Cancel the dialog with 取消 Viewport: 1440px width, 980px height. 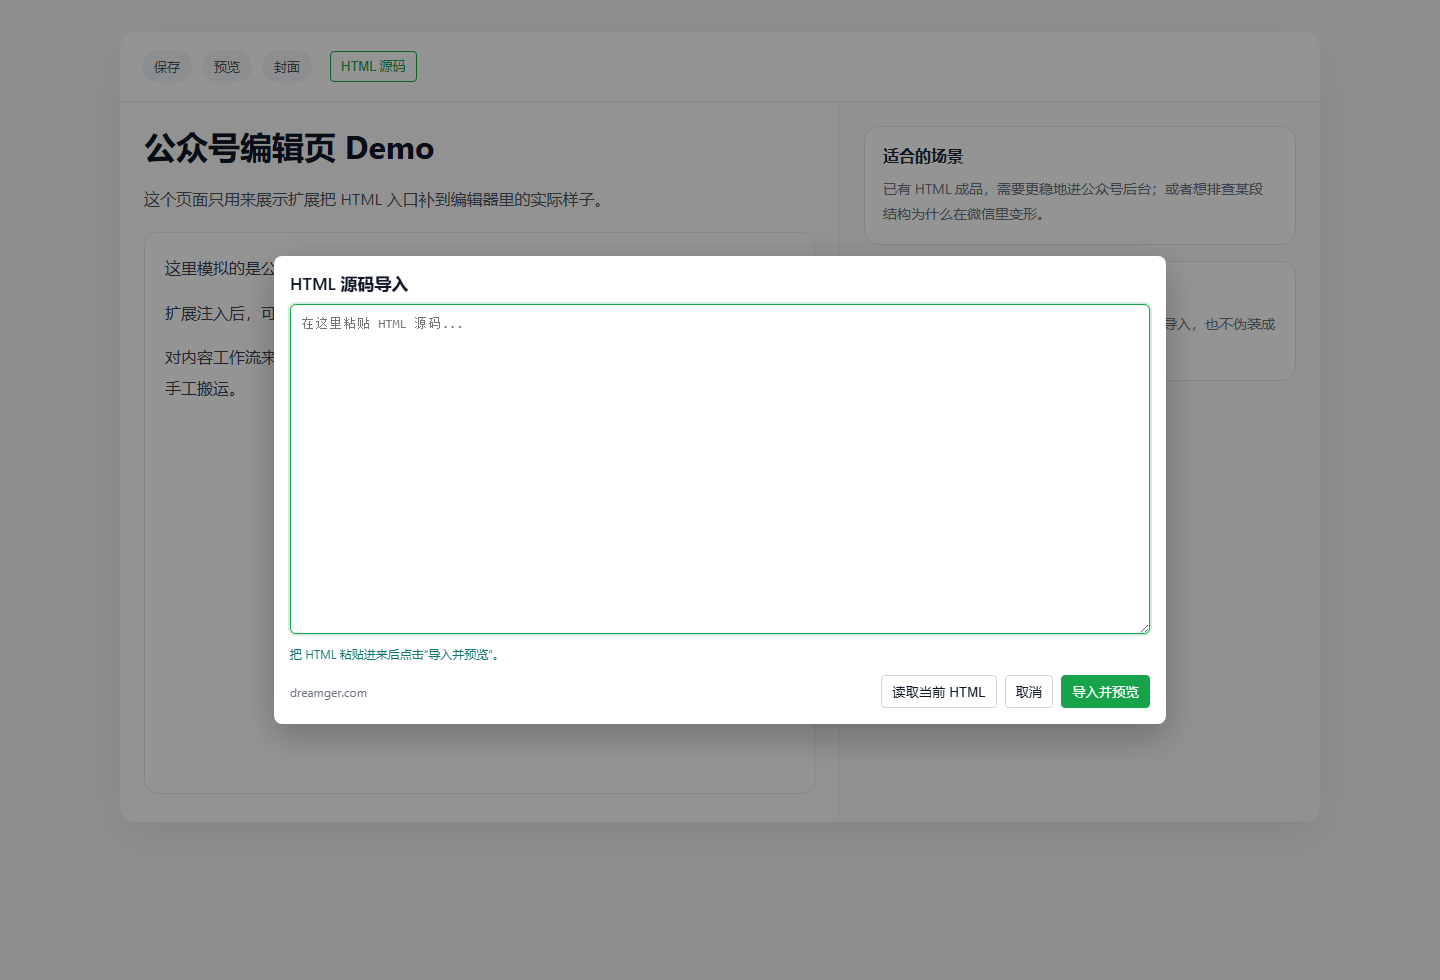pos(1029,692)
